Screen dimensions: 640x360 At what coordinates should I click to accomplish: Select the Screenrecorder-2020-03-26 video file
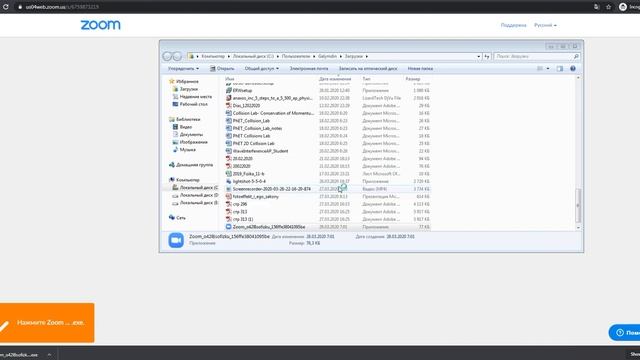(x=271, y=189)
